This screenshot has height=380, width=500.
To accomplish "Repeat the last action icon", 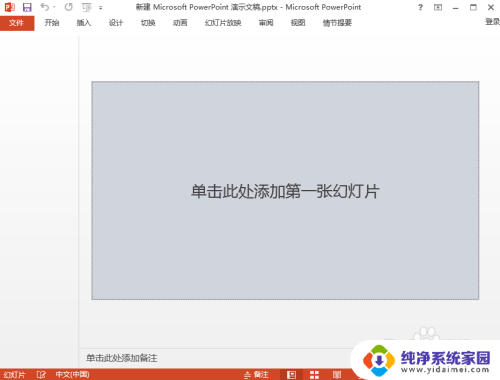I will coord(69,7).
